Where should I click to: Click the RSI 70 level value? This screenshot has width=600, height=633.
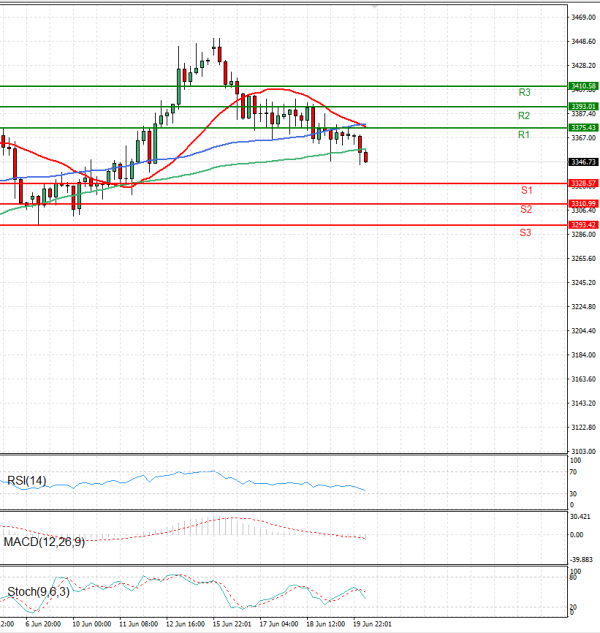coord(573,472)
